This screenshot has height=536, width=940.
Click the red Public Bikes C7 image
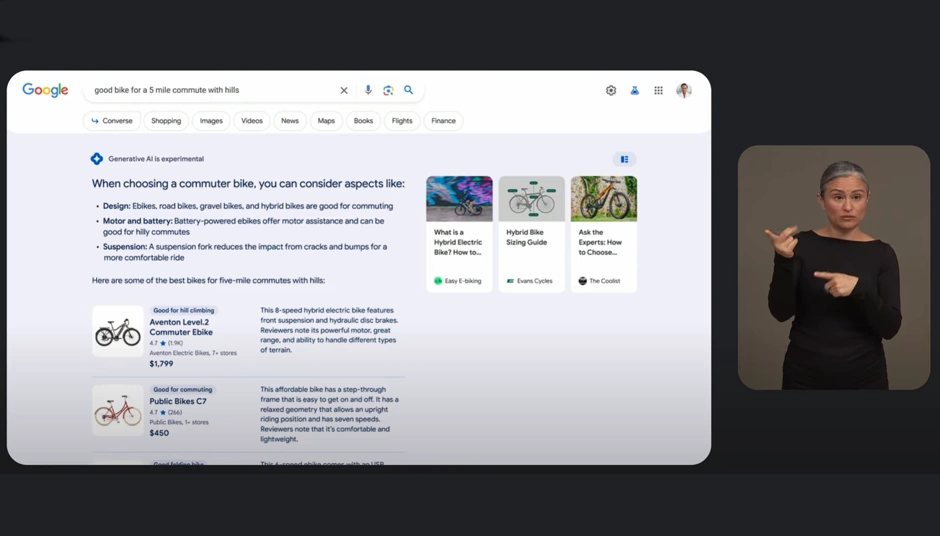click(x=118, y=410)
